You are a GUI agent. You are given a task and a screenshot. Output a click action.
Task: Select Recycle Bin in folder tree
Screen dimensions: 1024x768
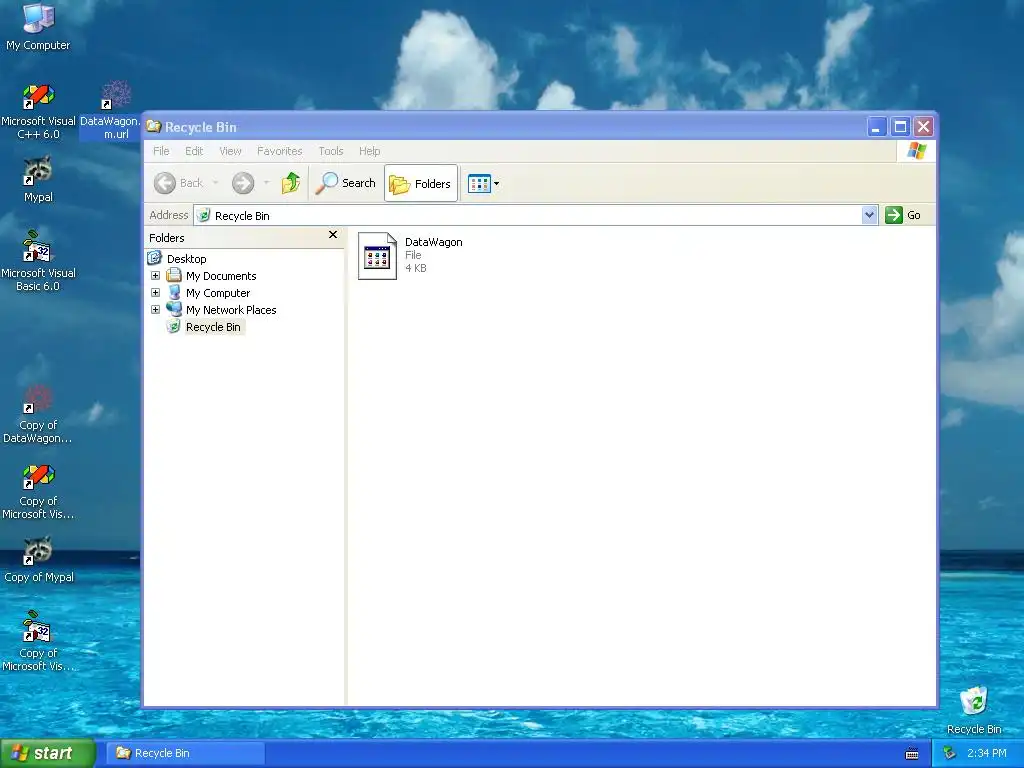coord(213,327)
